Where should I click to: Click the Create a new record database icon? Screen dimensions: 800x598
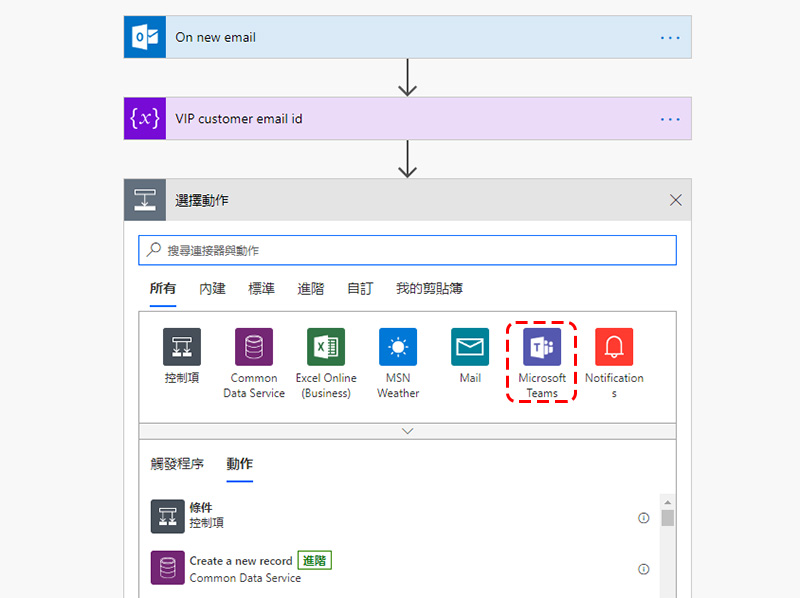point(167,567)
